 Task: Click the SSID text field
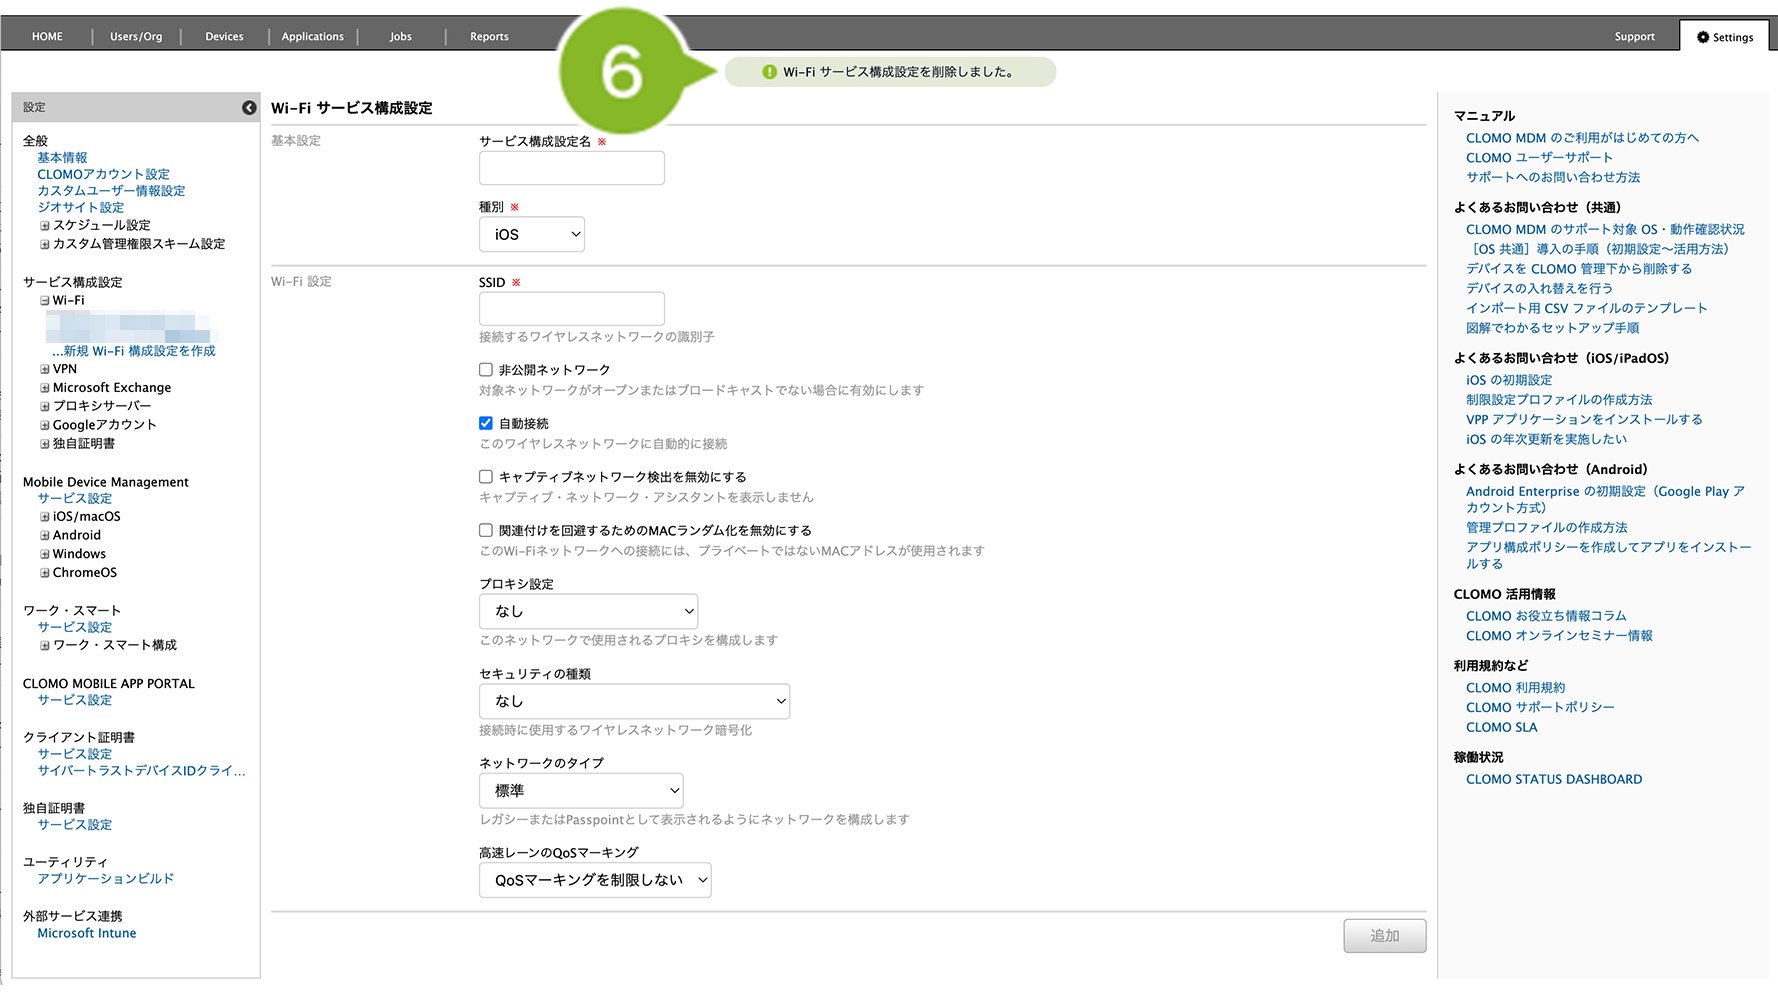(571, 308)
